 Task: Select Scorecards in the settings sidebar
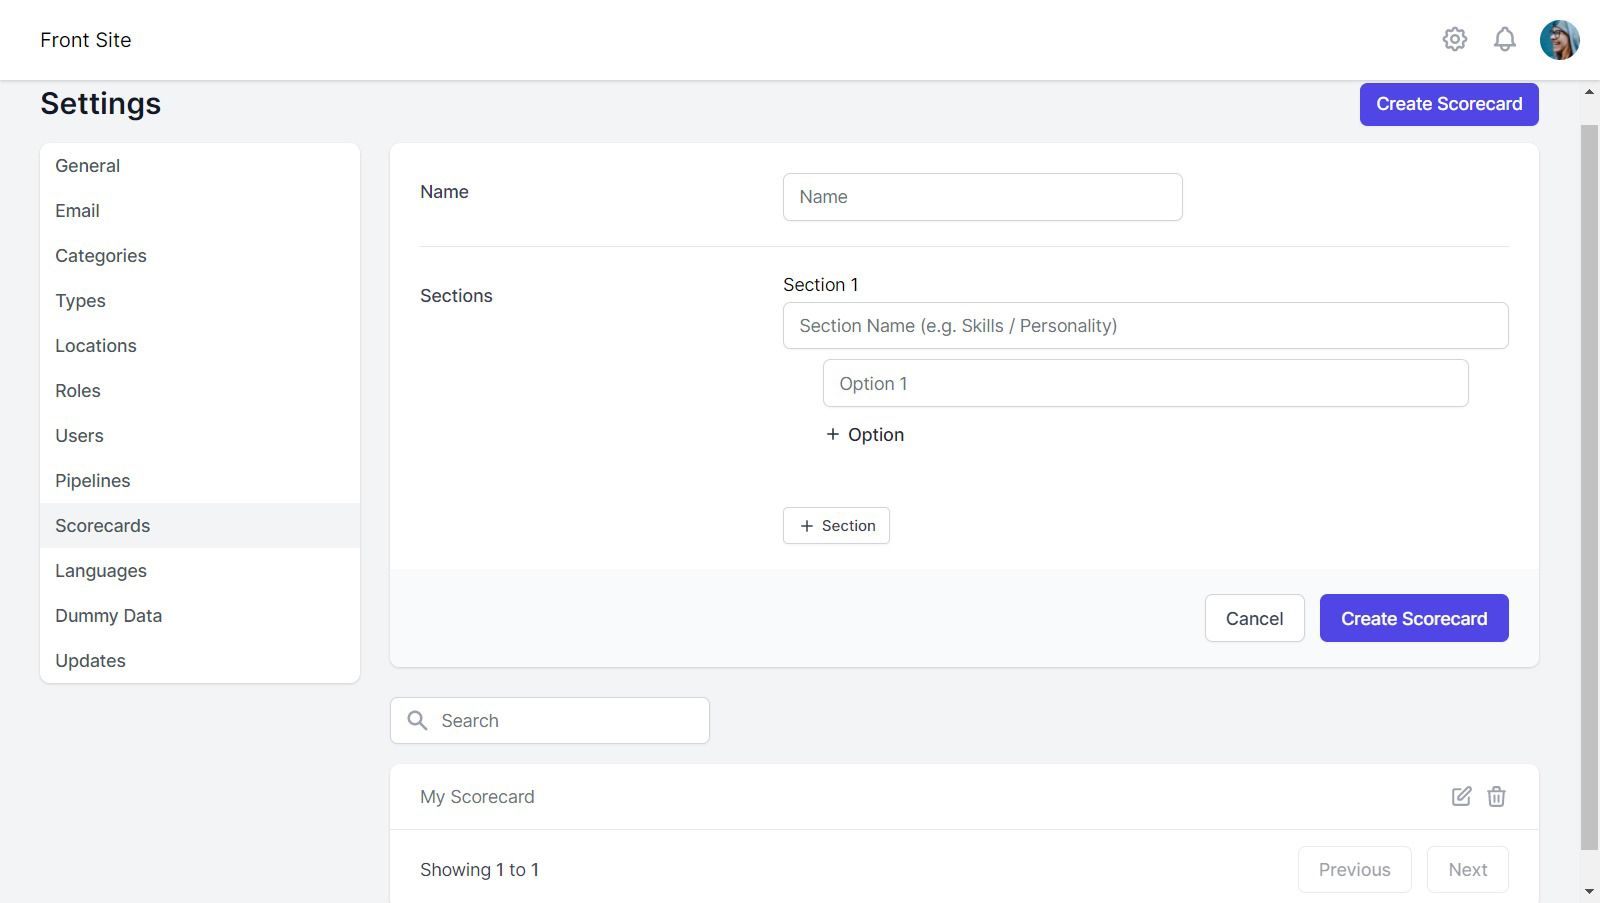click(x=102, y=525)
